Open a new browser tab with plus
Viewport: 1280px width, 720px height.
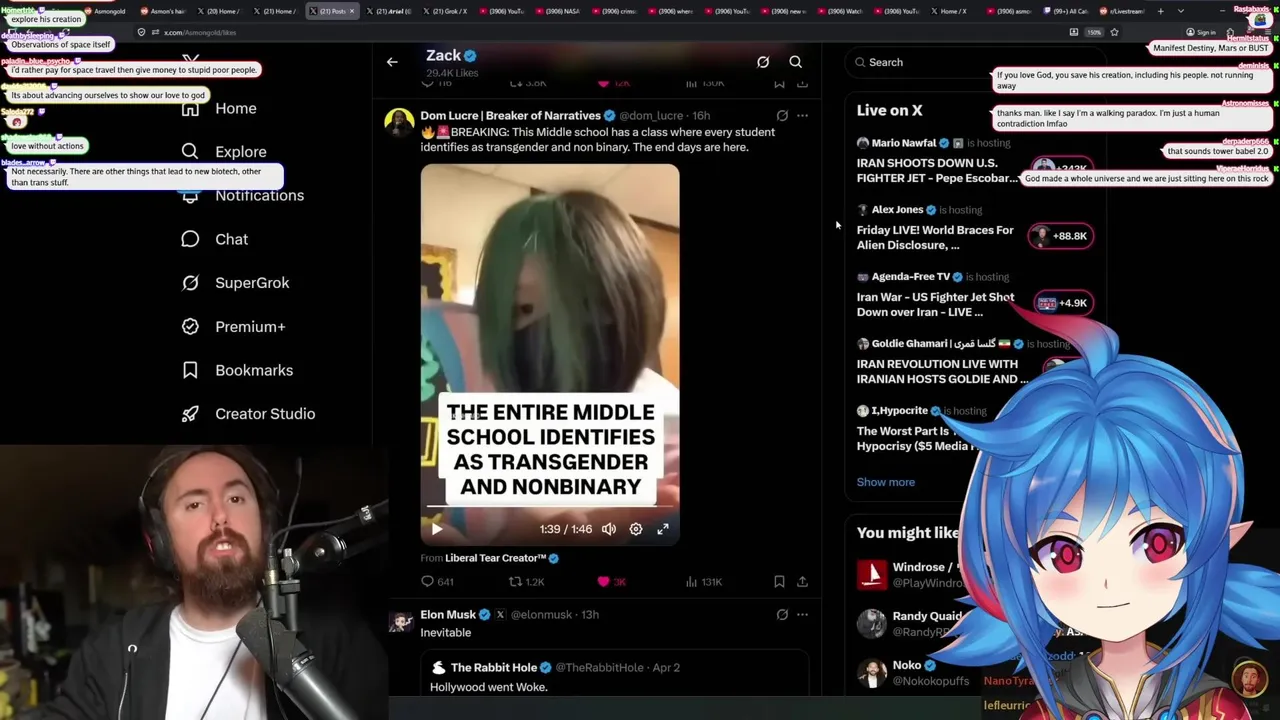click(x=1160, y=11)
